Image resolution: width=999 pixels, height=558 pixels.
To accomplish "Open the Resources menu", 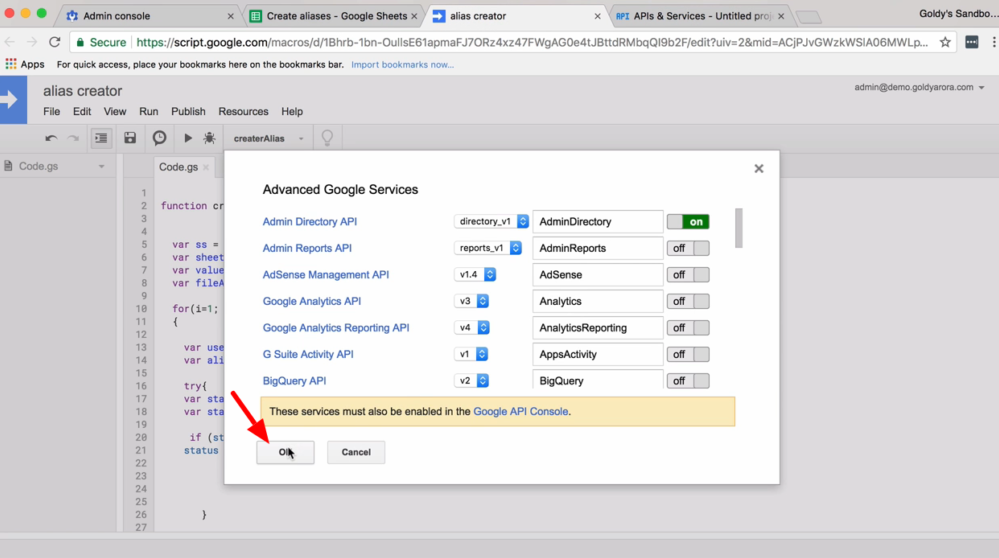I will 243,111.
